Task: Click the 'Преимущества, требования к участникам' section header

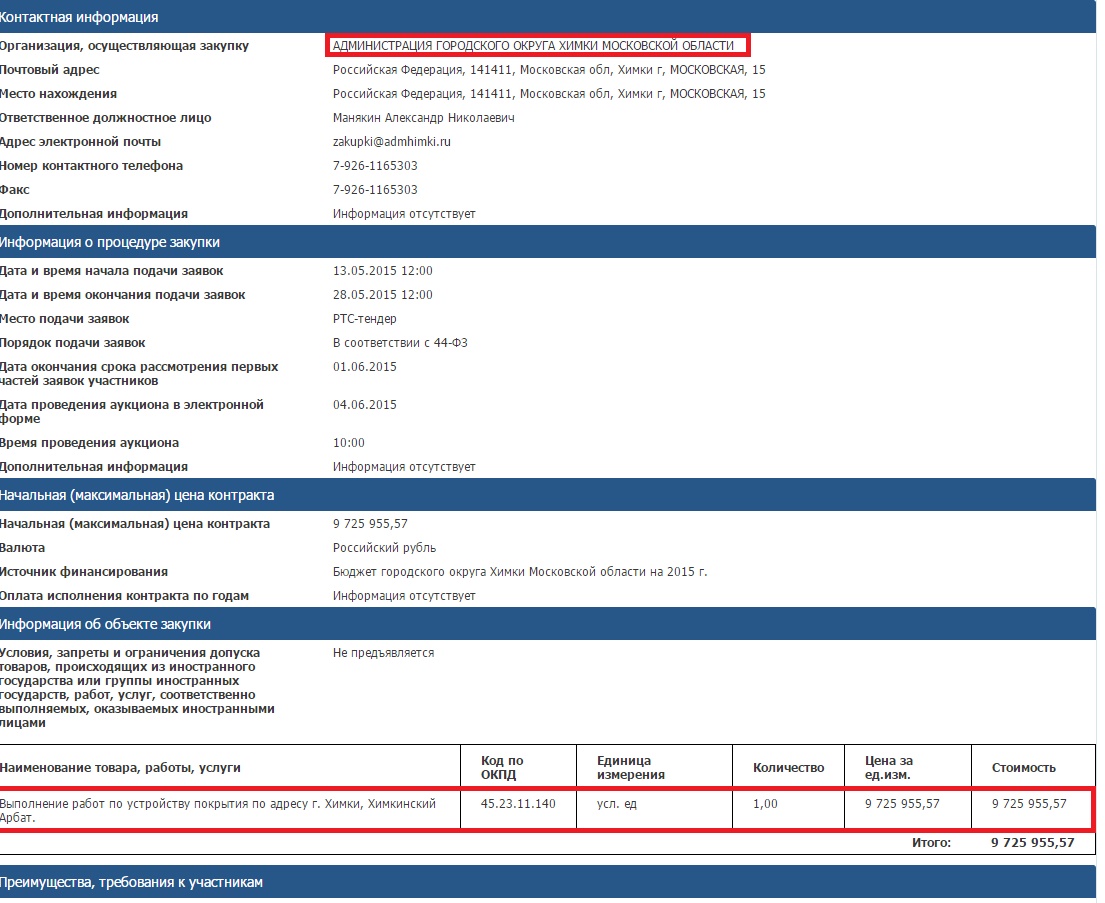Action: [131, 882]
